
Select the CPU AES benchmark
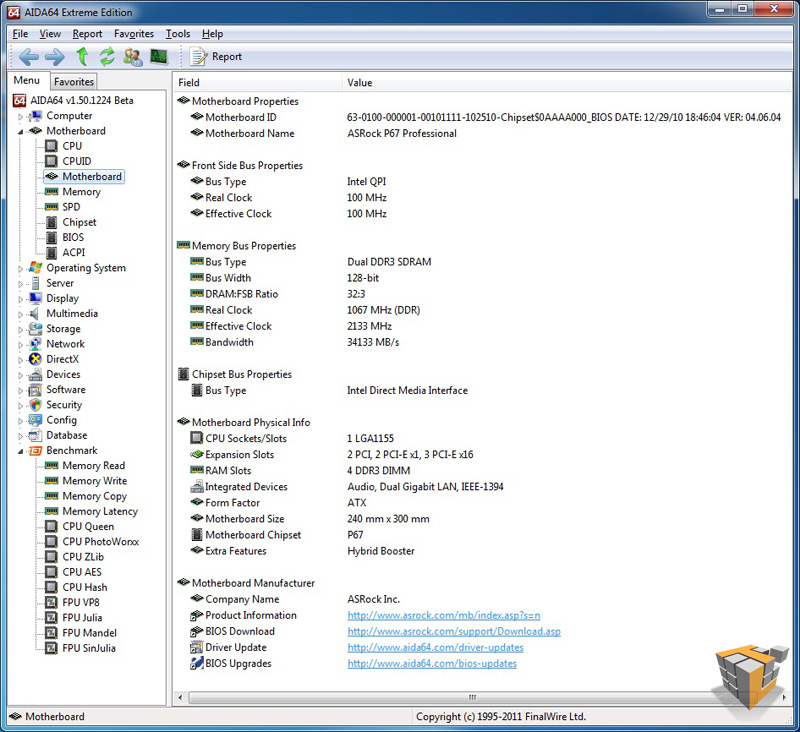[x=82, y=572]
